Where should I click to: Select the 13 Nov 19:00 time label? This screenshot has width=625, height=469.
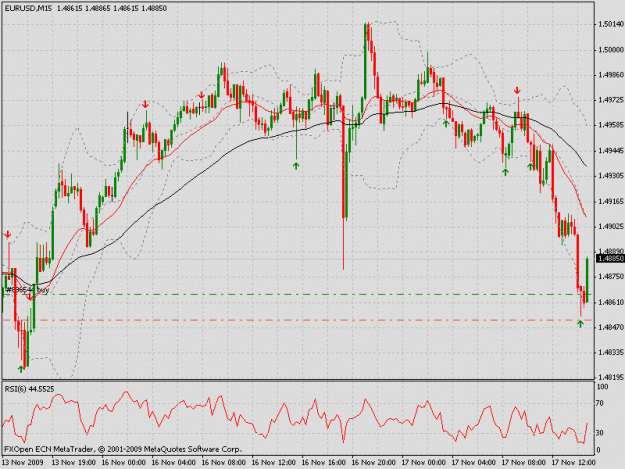point(74,463)
